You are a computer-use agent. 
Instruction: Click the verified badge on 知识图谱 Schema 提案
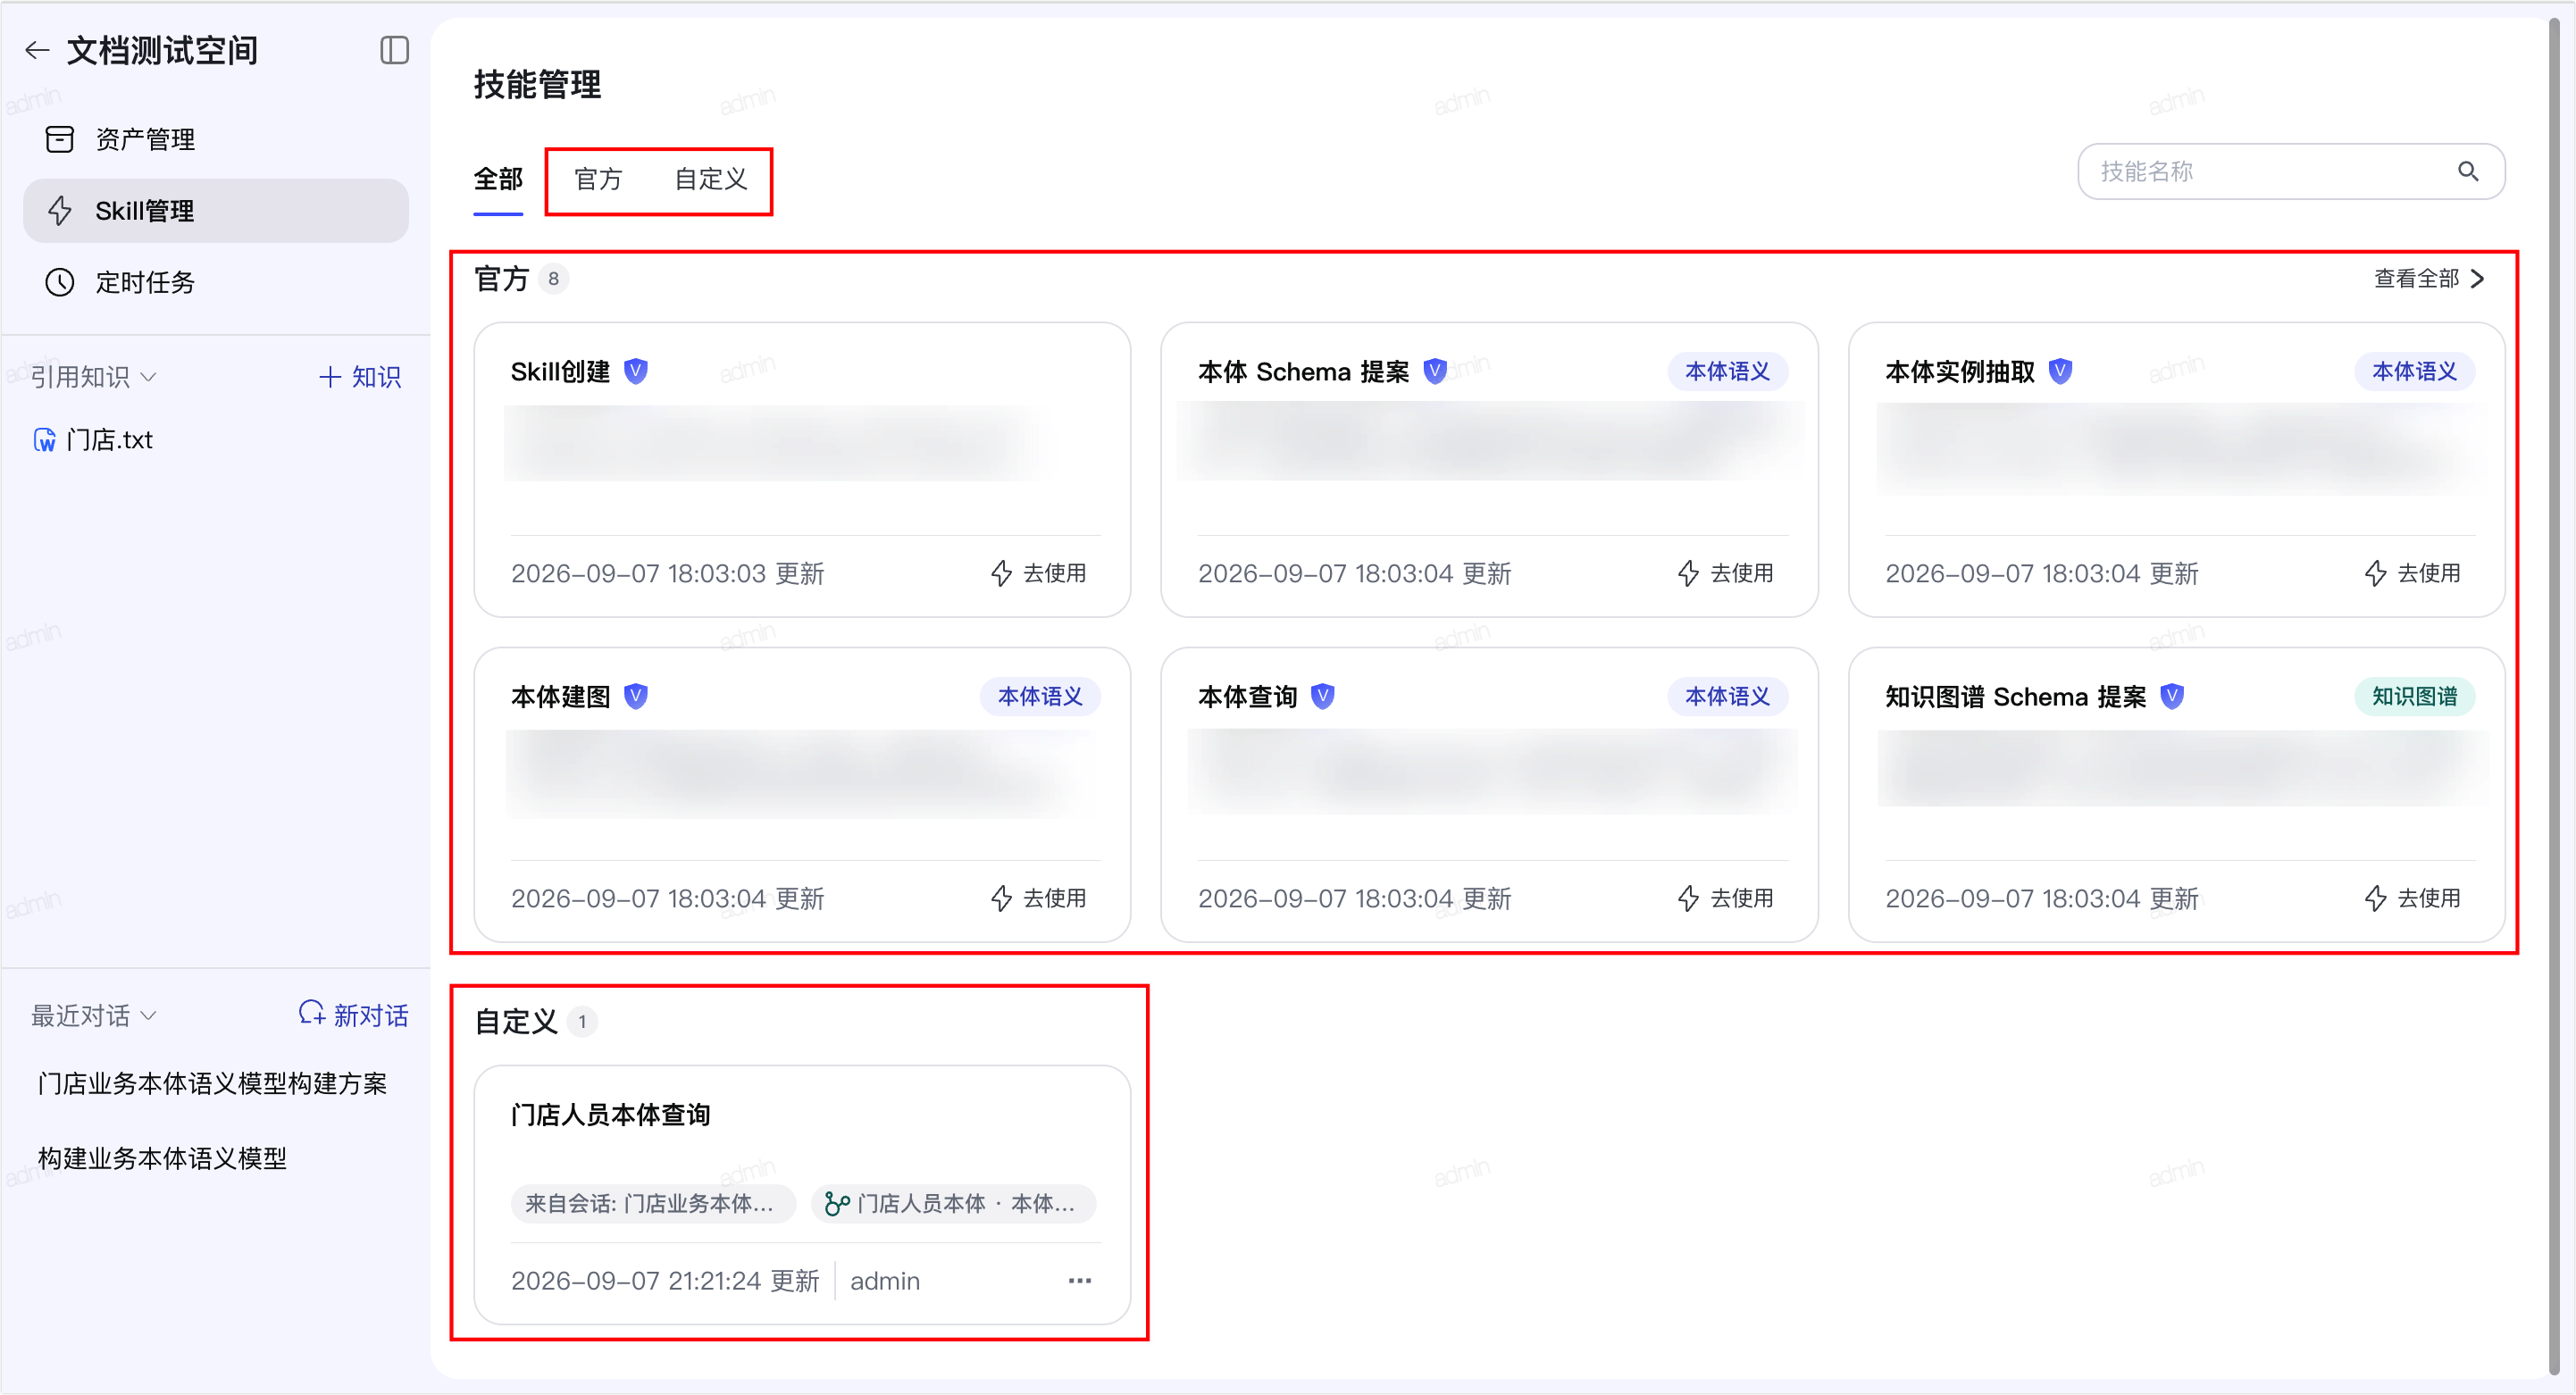[x=2172, y=696]
